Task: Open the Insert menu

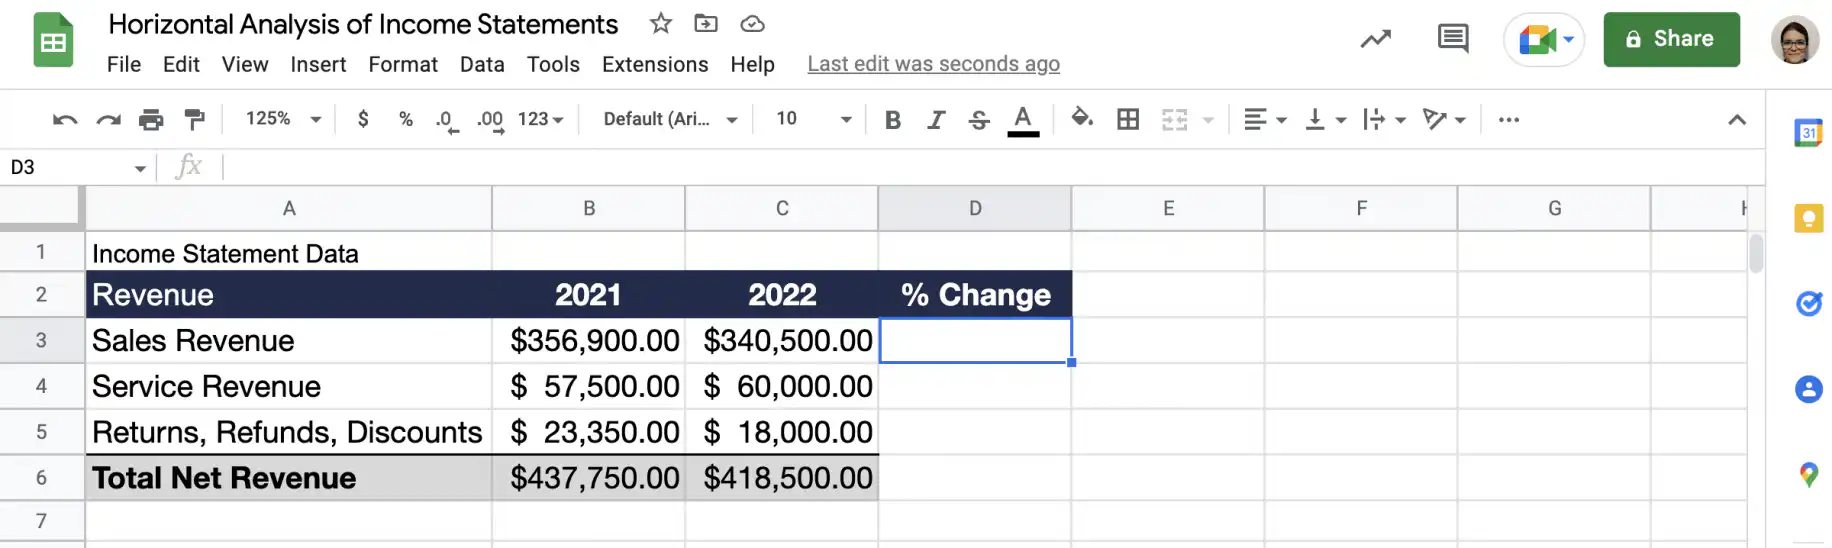Action: pyautogui.click(x=318, y=65)
